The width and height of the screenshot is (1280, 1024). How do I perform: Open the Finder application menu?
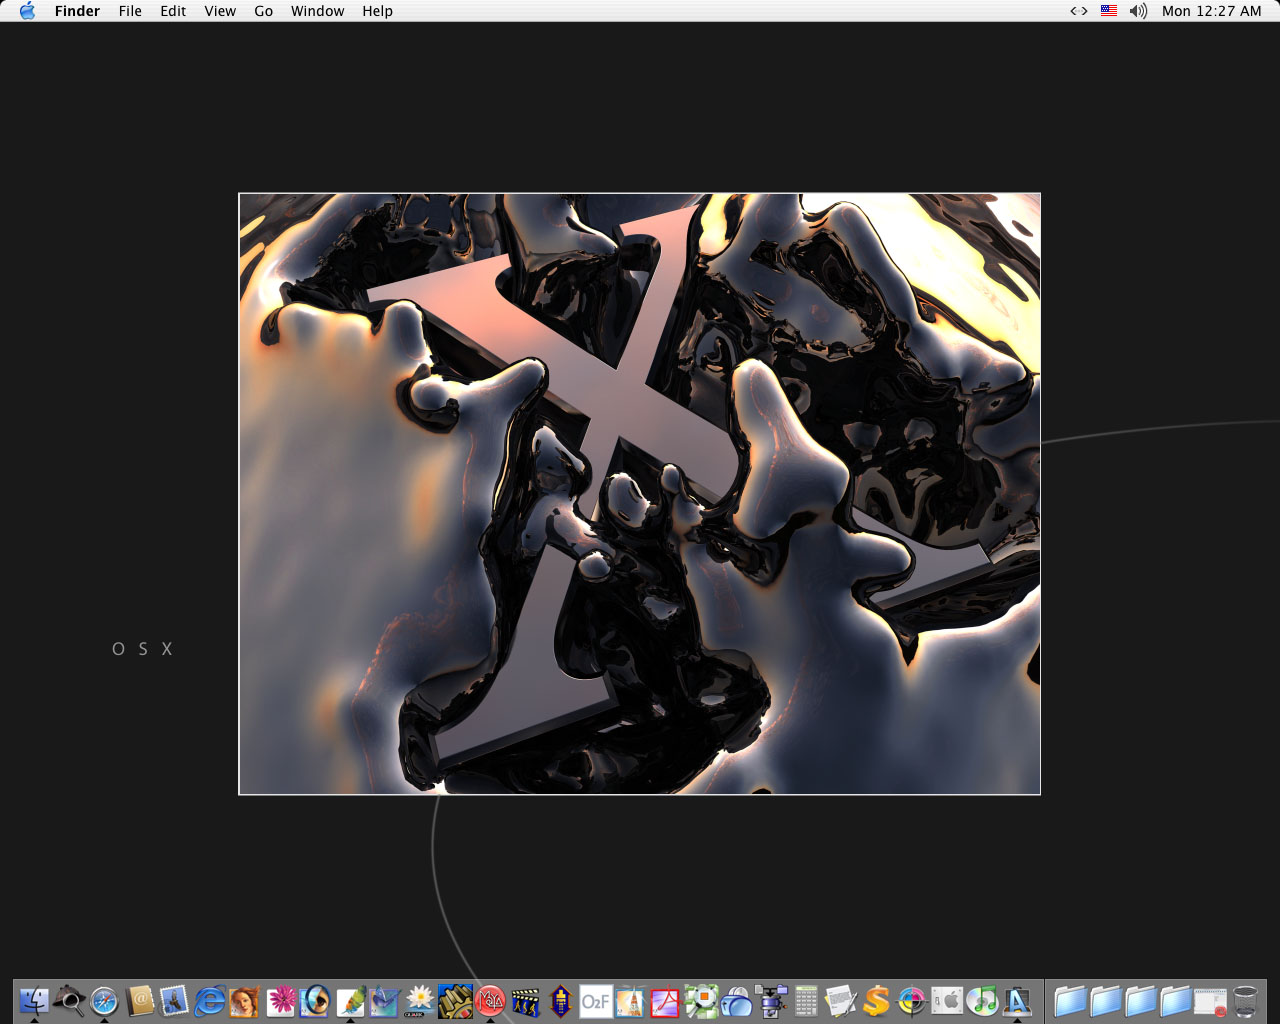(x=77, y=11)
